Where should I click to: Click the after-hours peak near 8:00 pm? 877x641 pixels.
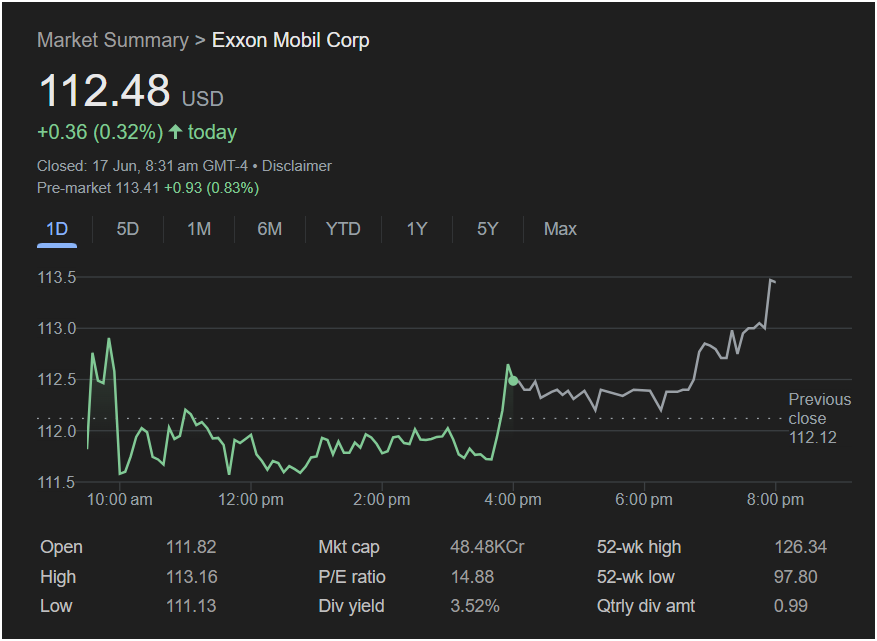[x=771, y=280]
